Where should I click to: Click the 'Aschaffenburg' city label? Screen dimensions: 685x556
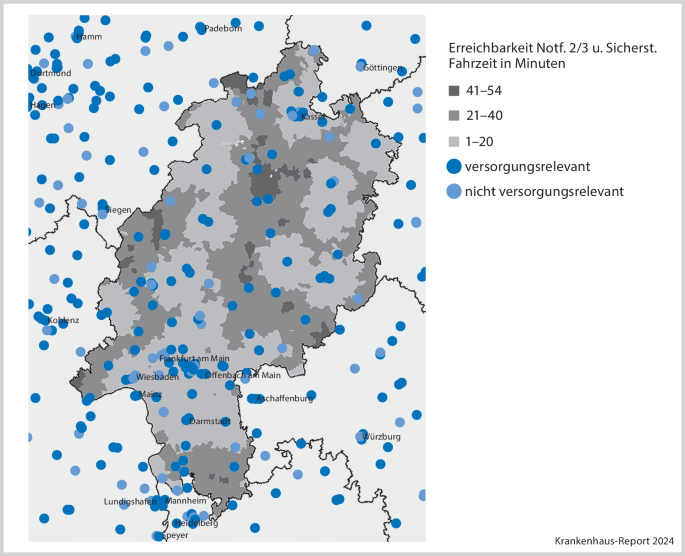point(284,399)
